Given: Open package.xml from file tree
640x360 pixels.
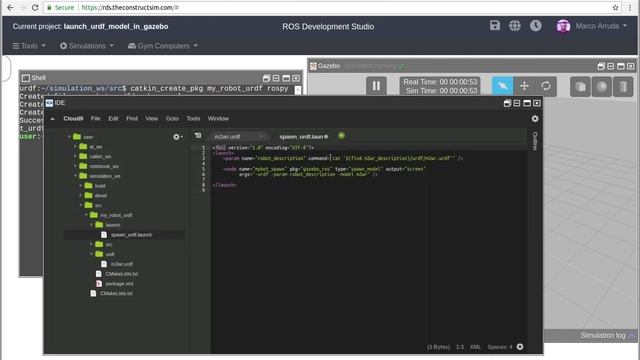Looking at the screenshot, I should [x=119, y=283].
